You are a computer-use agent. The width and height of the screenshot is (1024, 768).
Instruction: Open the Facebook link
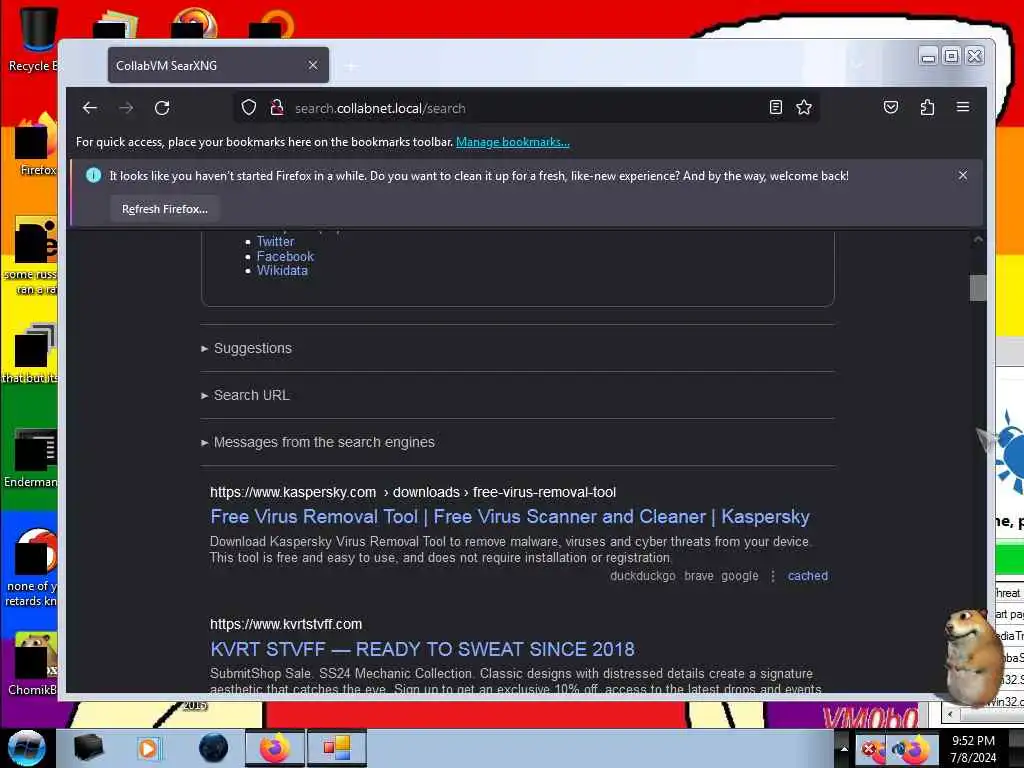click(x=285, y=256)
